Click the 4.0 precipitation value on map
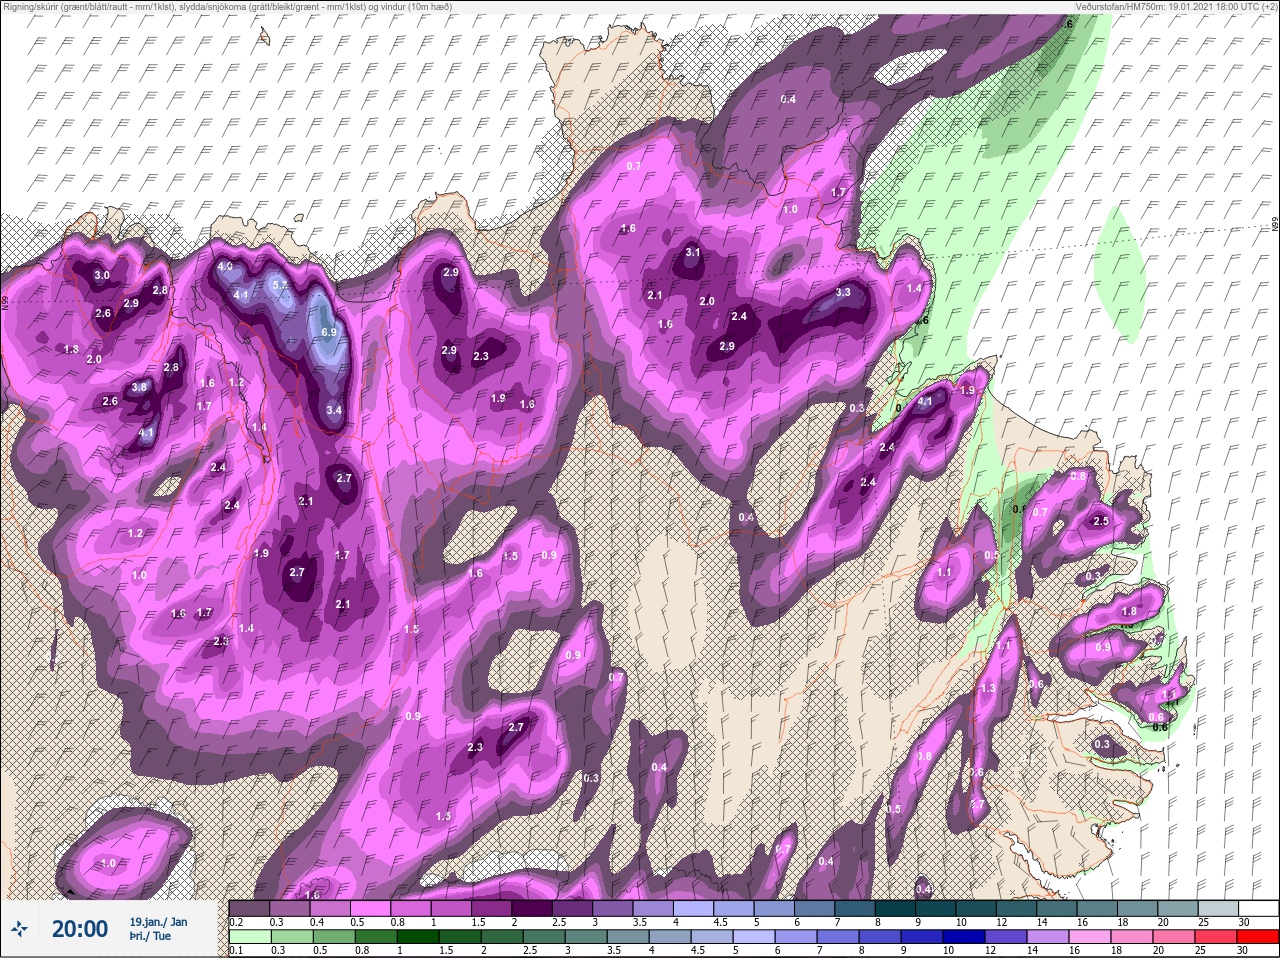The width and height of the screenshot is (1280, 958). coord(225,267)
